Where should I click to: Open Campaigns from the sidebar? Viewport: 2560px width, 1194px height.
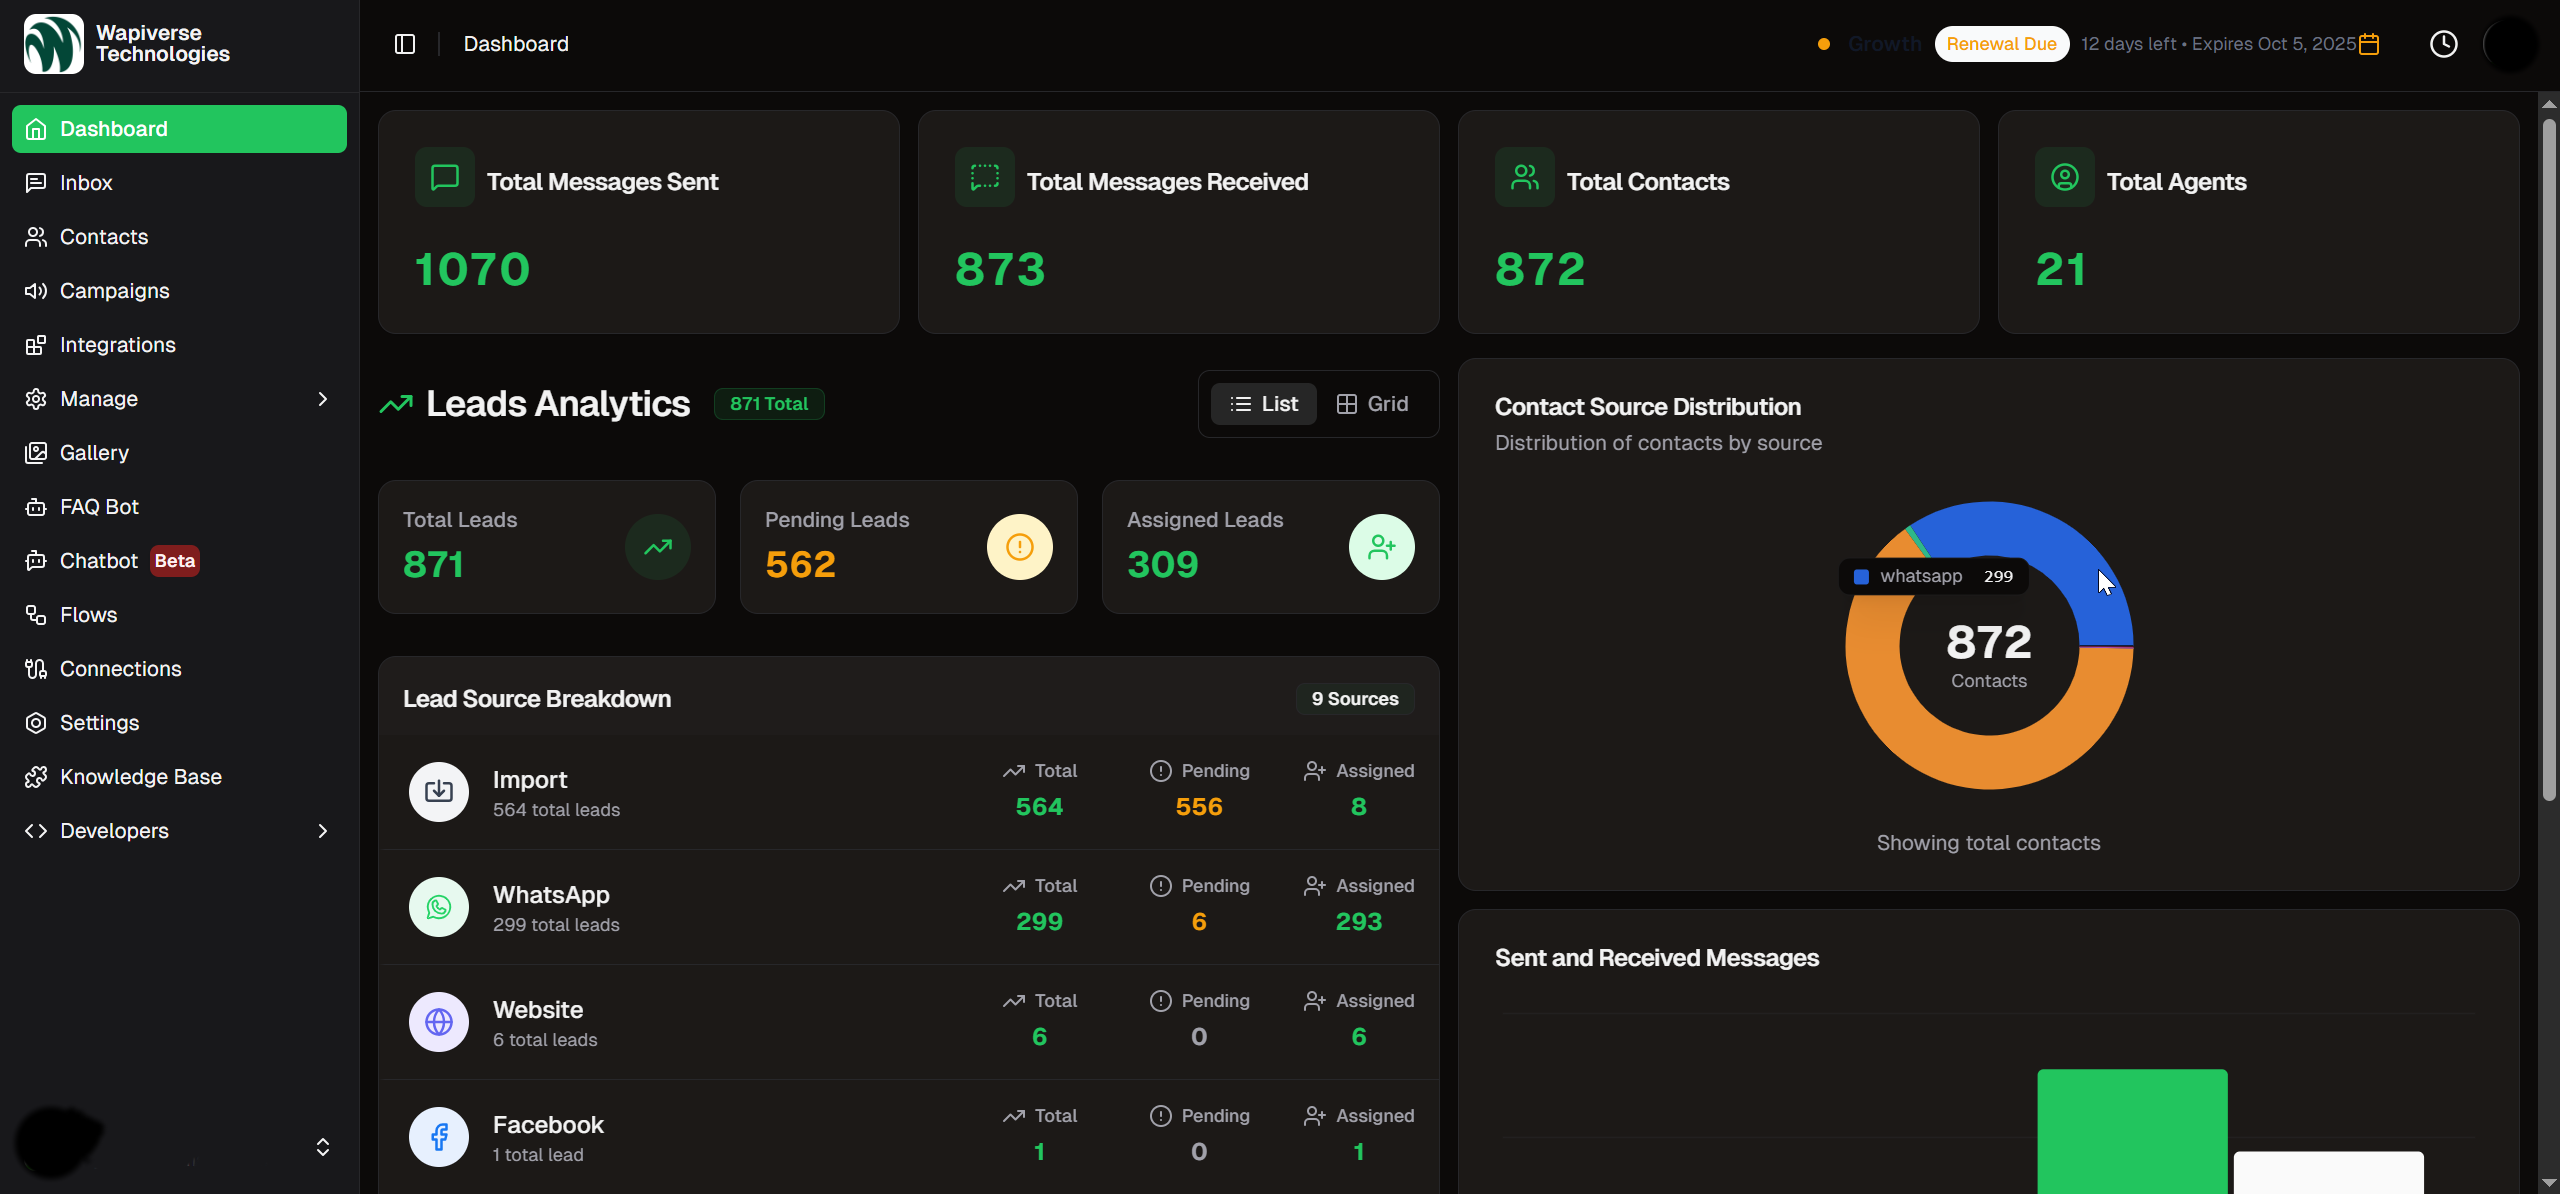click(114, 291)
